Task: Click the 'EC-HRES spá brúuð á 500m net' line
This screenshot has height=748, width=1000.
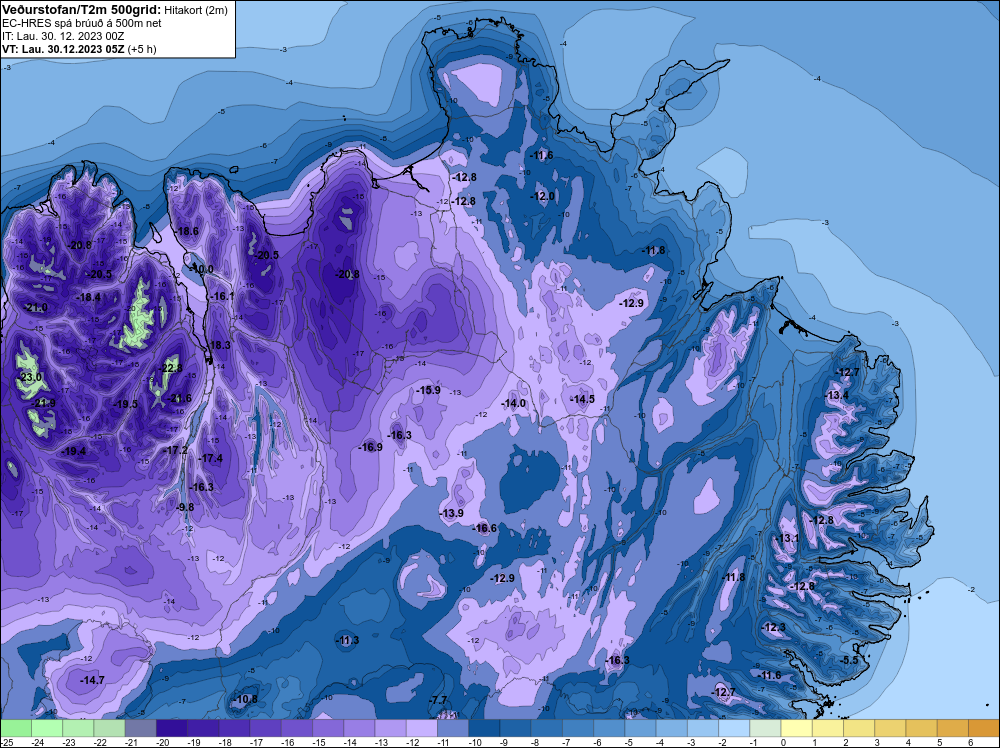Action: coord(82,23)
